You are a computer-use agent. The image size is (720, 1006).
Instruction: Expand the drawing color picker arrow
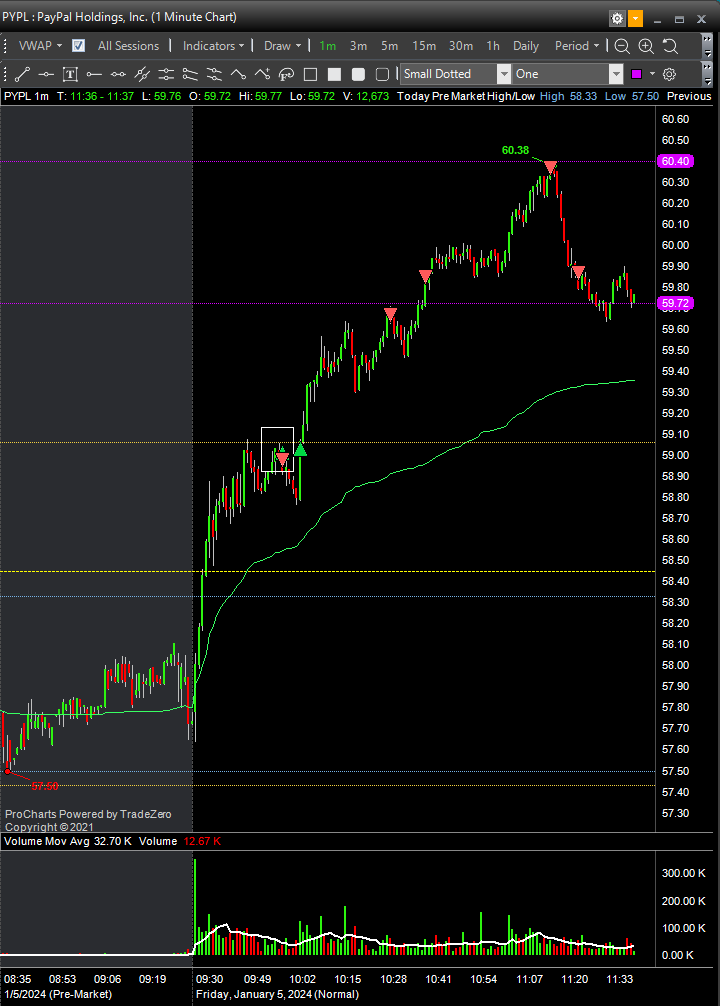(652, 74)
